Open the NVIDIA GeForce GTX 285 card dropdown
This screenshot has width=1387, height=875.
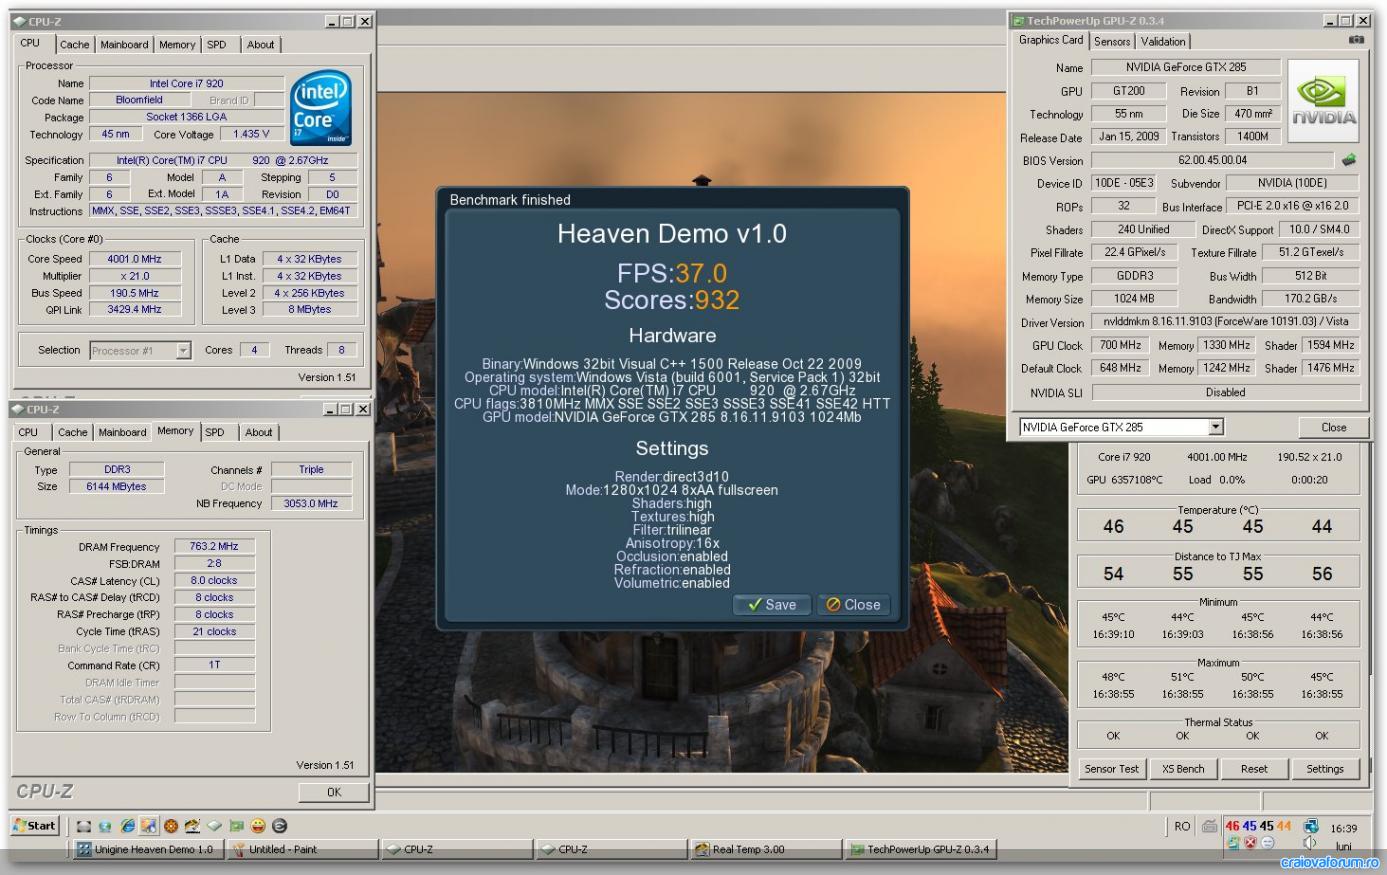pos(1215,427)
